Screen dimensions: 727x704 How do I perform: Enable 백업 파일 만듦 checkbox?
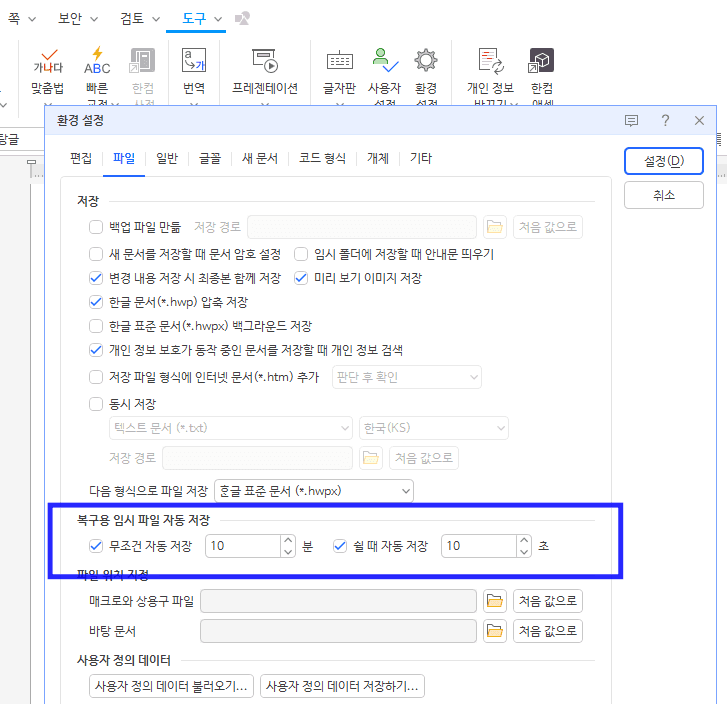pyautogui.click(x=96, y=227)
